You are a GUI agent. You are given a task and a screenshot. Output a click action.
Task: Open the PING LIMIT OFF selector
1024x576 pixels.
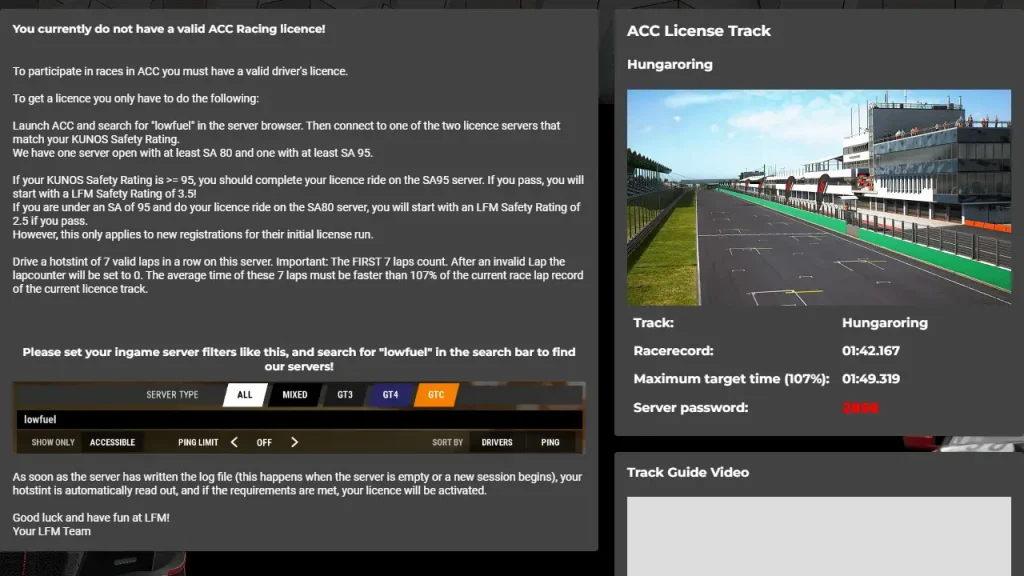[x=266, y=442]
